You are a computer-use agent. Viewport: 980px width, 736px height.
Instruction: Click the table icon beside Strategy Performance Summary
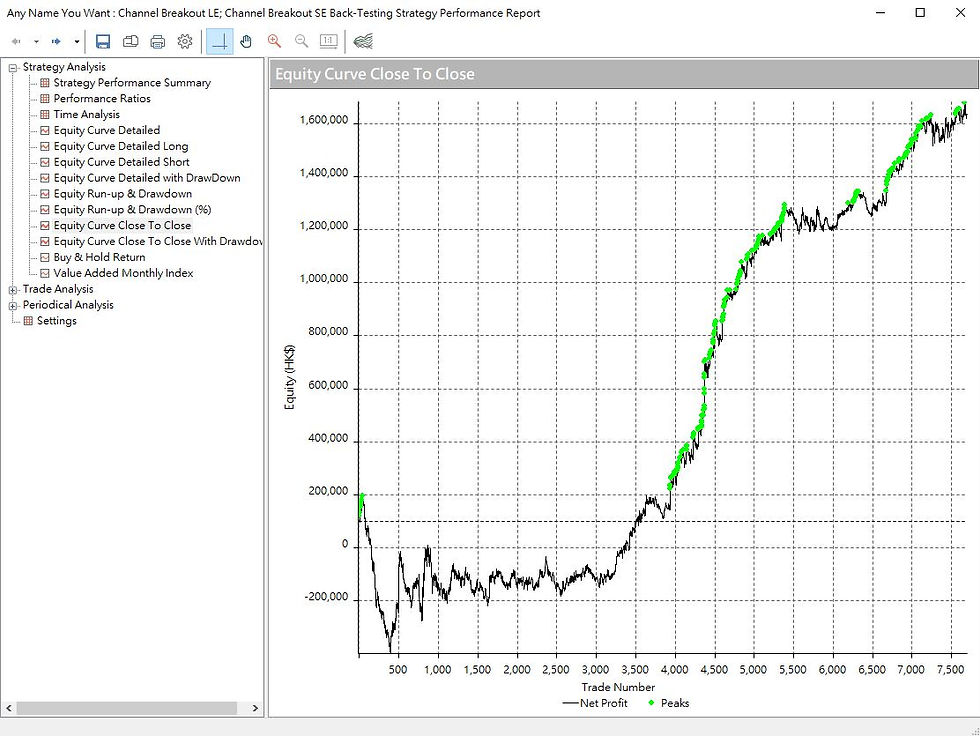44,82
